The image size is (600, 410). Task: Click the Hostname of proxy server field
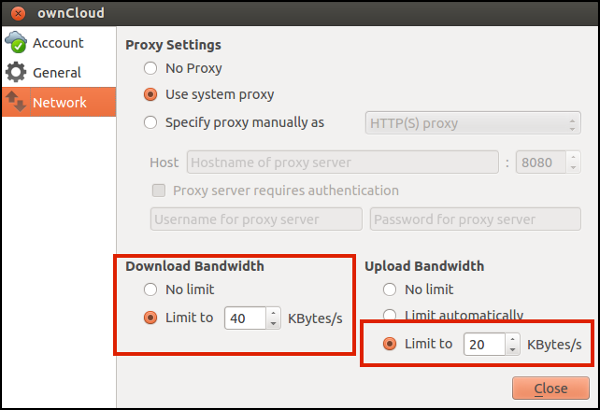tap(341, 162)
